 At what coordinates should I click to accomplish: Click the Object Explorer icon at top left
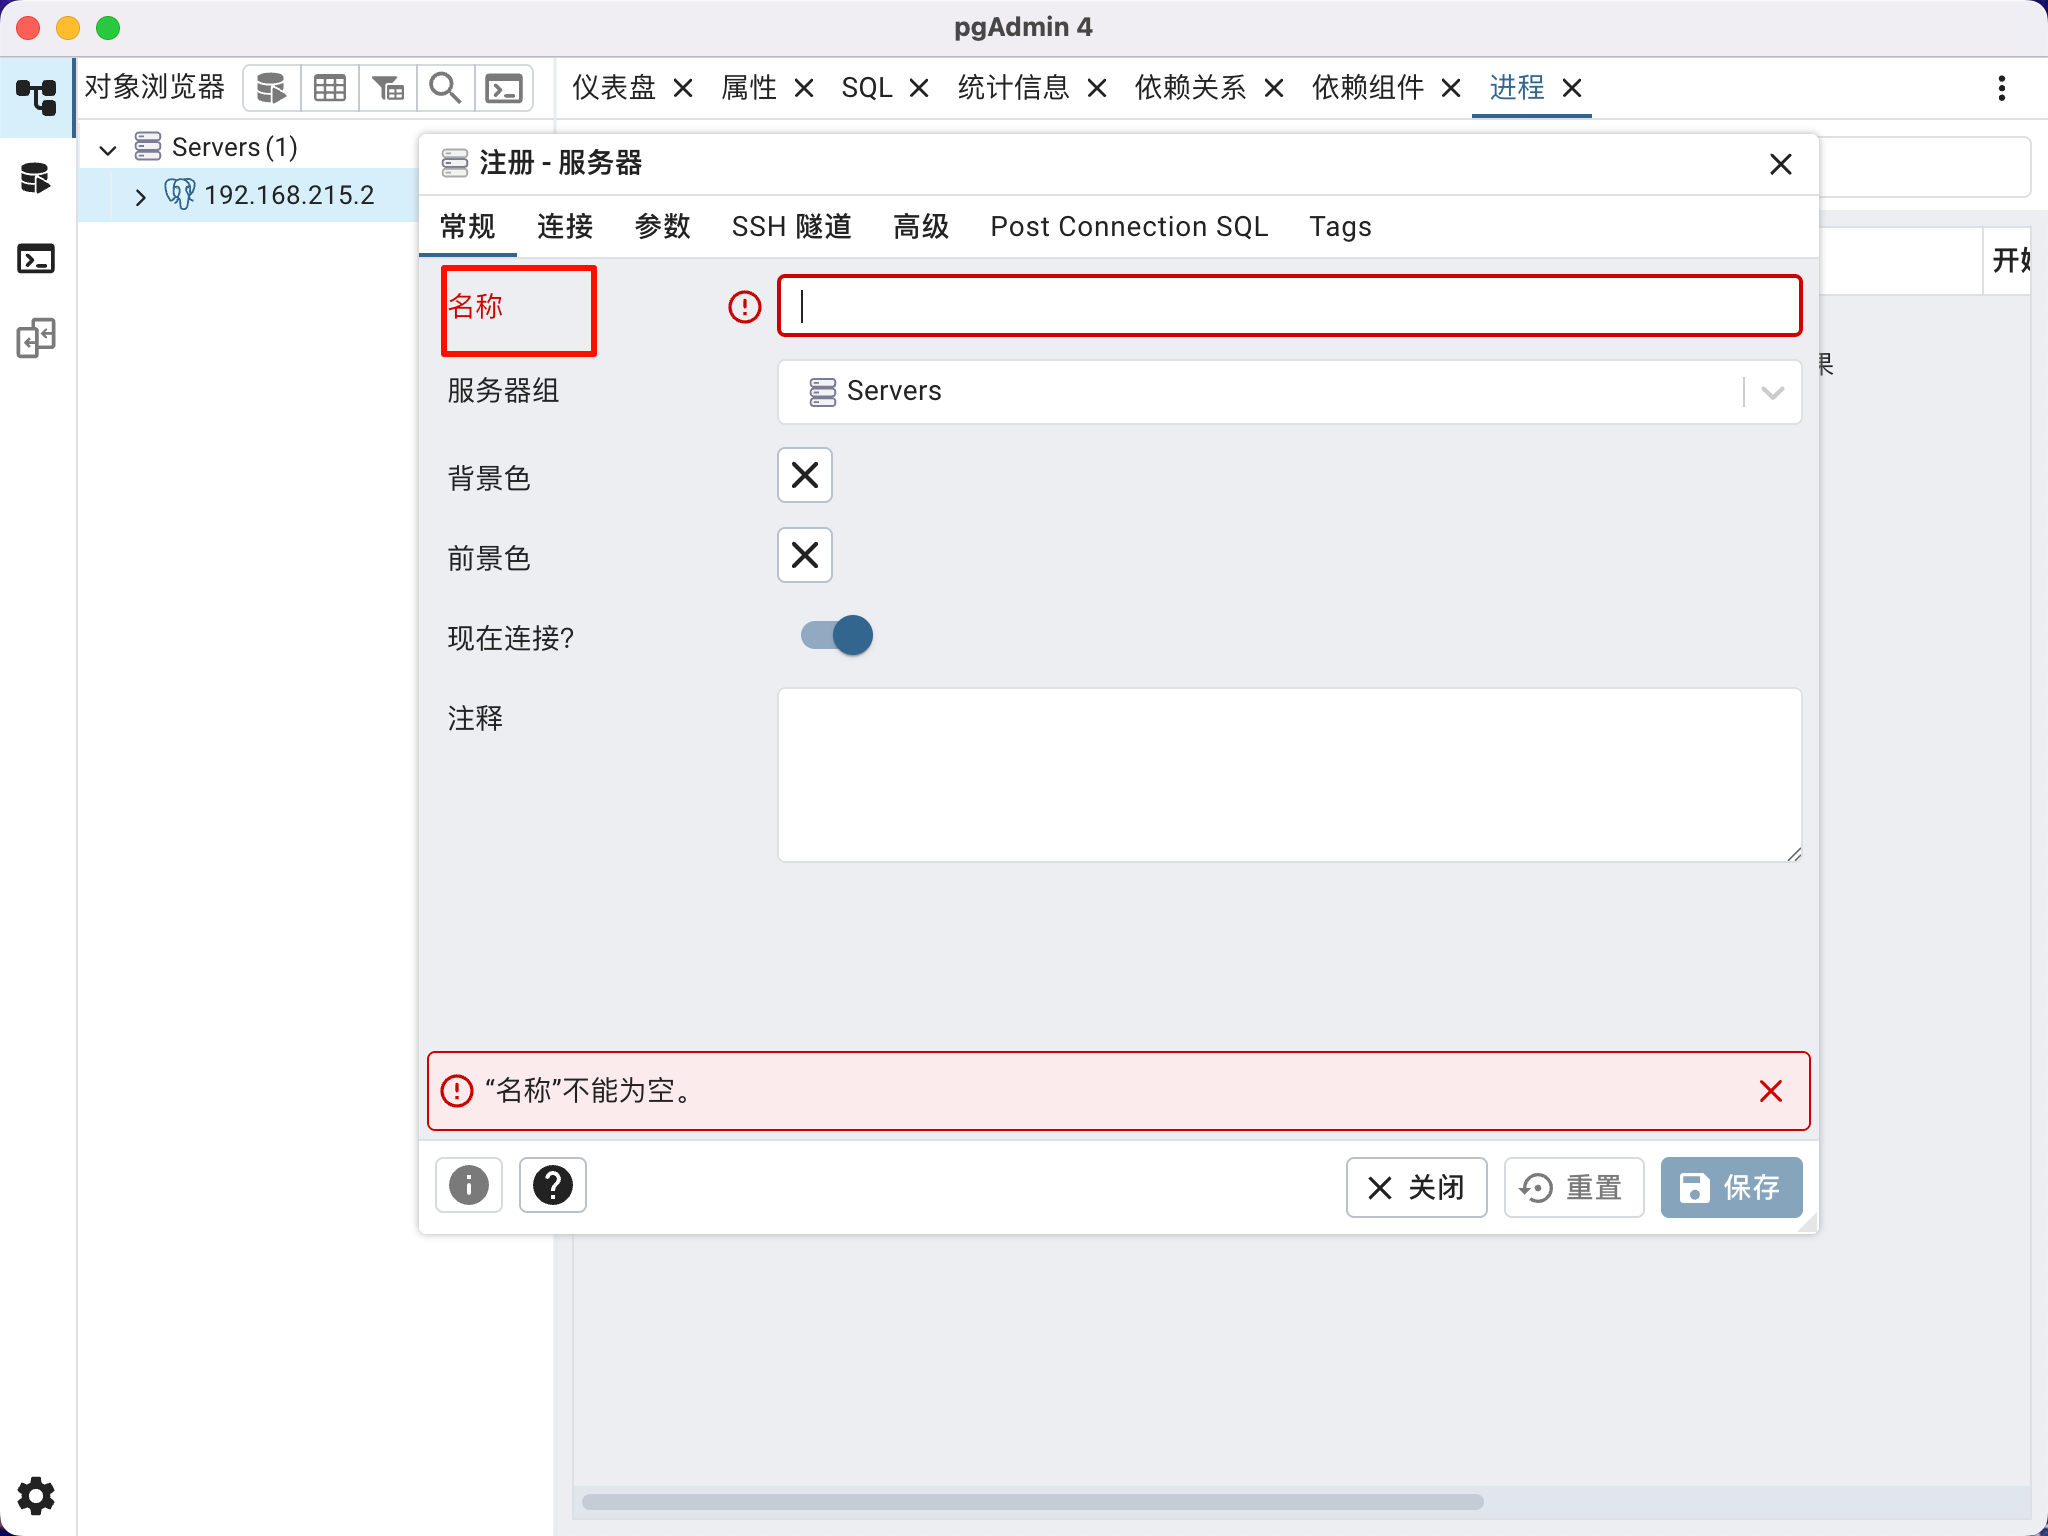coord(37,97)
